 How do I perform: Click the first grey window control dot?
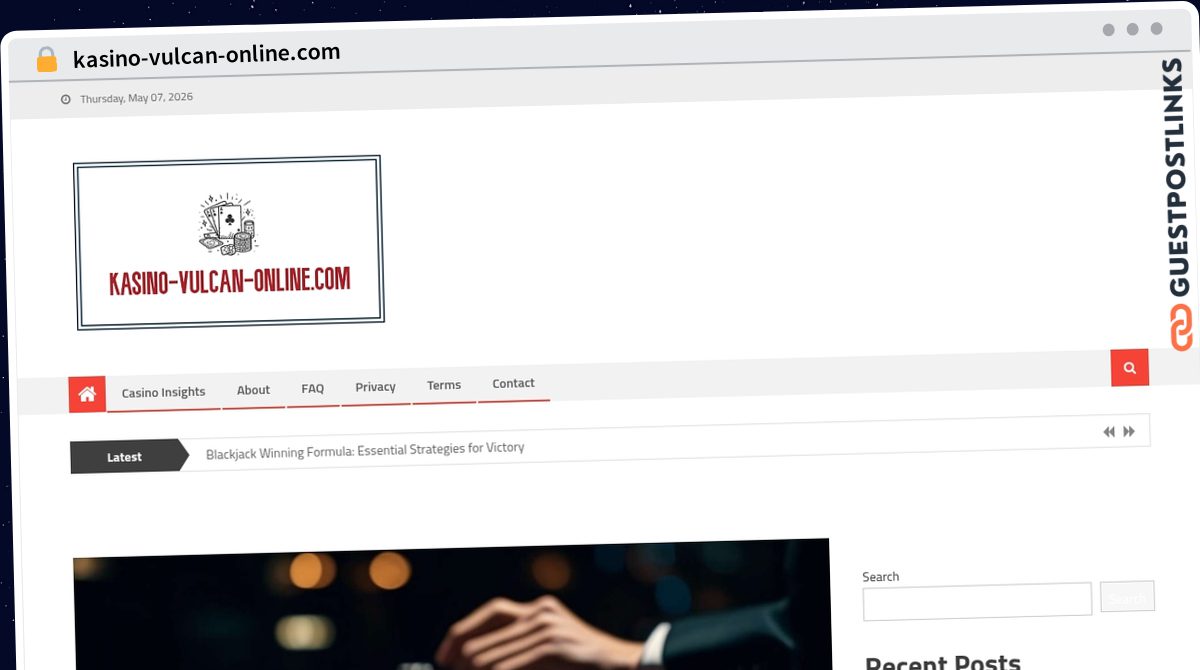(1108, 30)
